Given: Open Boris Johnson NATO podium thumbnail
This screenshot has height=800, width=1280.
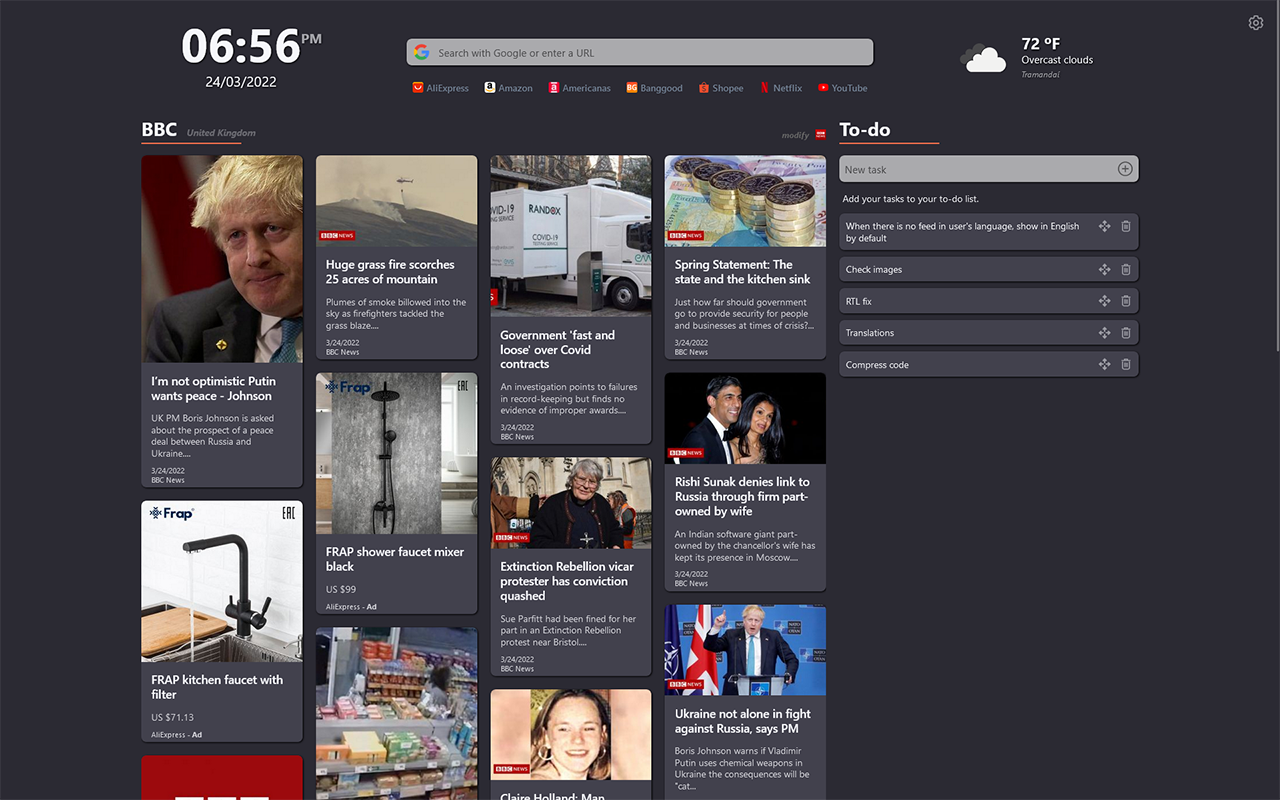Looking at the screenshot, I should (745, 650).
